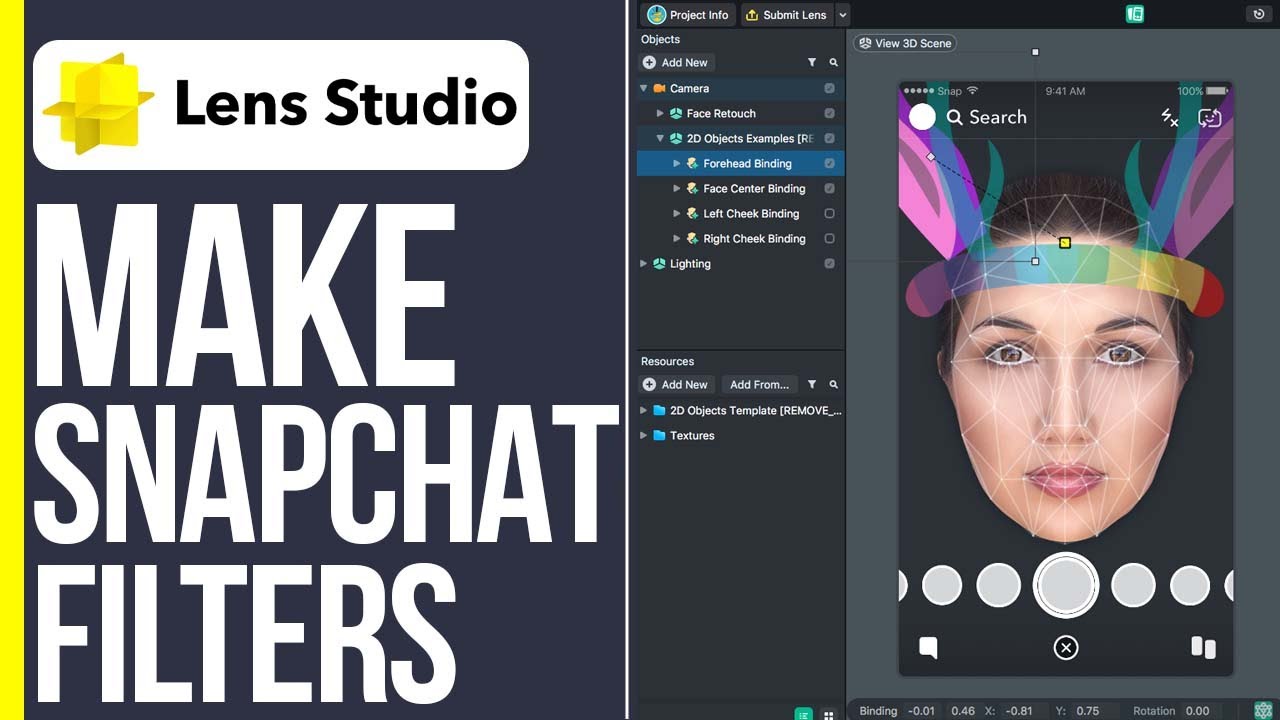The width and height of the screenshot is (1280, 720).
Task: Expand the Lighting object
Action: (x=644, y=263)
